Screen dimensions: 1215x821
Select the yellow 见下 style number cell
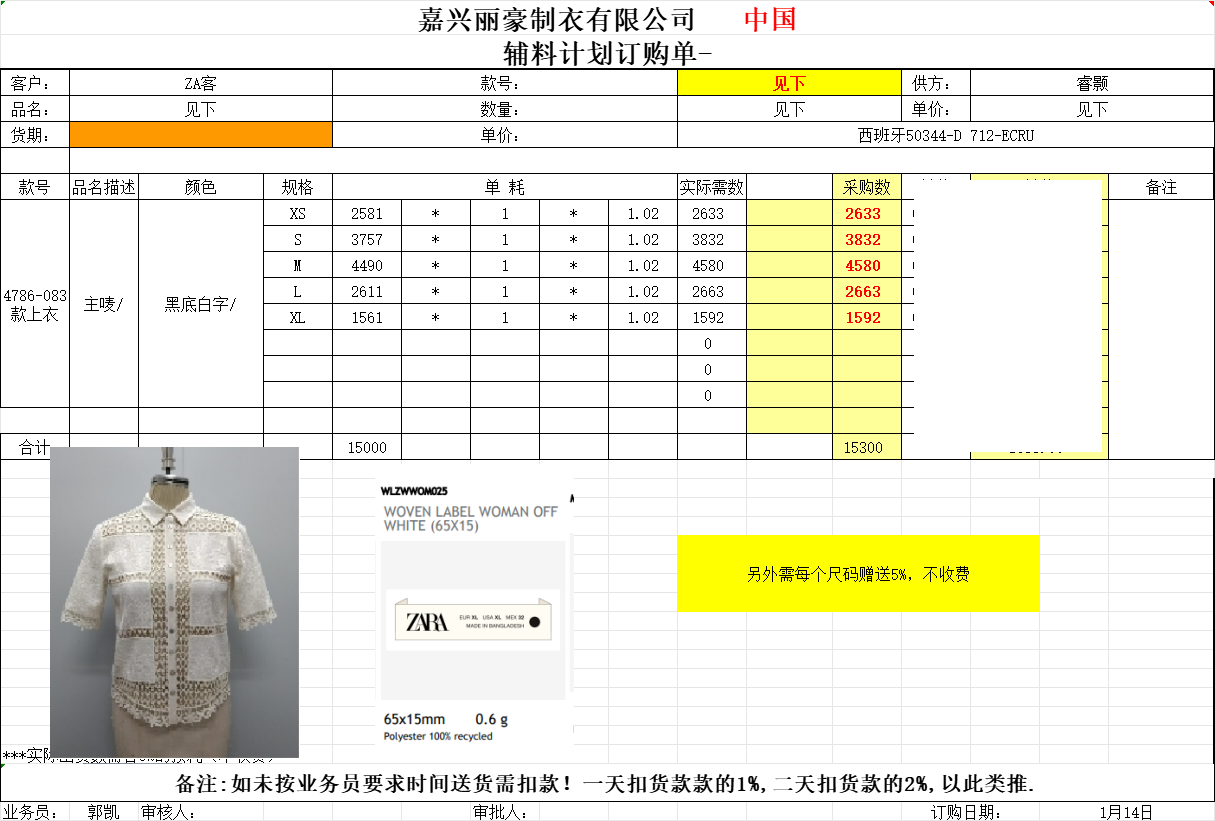tap(789, 84)
